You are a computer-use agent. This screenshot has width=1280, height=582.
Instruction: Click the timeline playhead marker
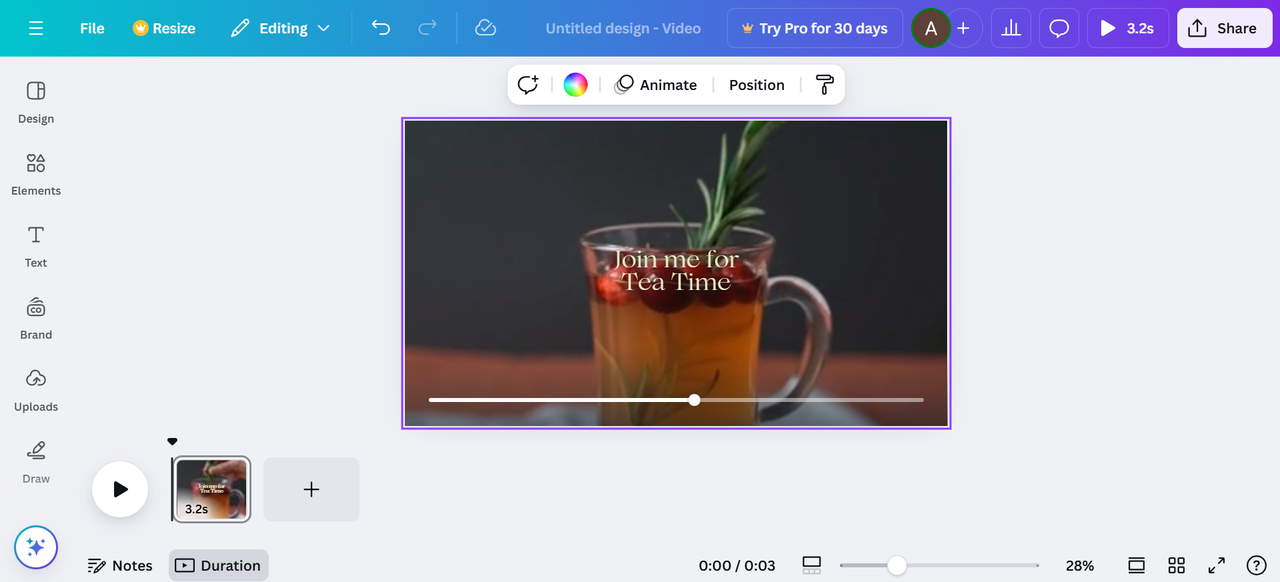[x=172, y=441]
